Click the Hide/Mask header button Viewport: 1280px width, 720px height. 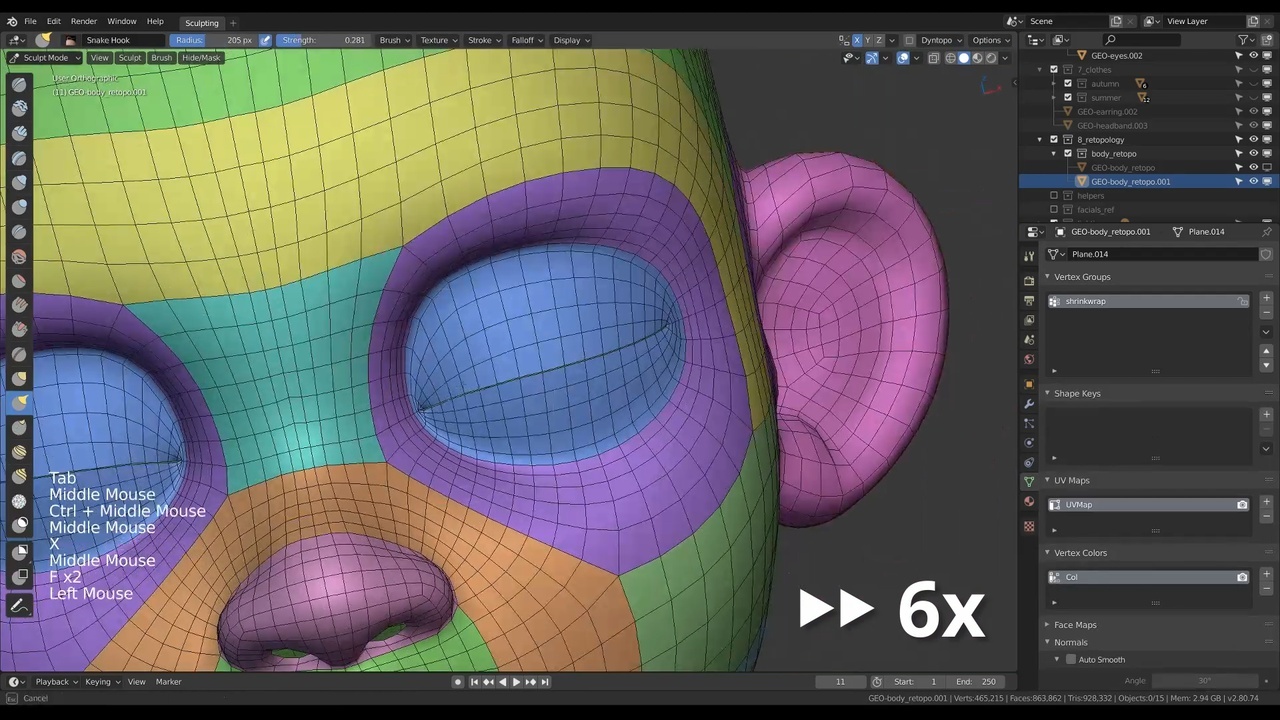(200, 58)
